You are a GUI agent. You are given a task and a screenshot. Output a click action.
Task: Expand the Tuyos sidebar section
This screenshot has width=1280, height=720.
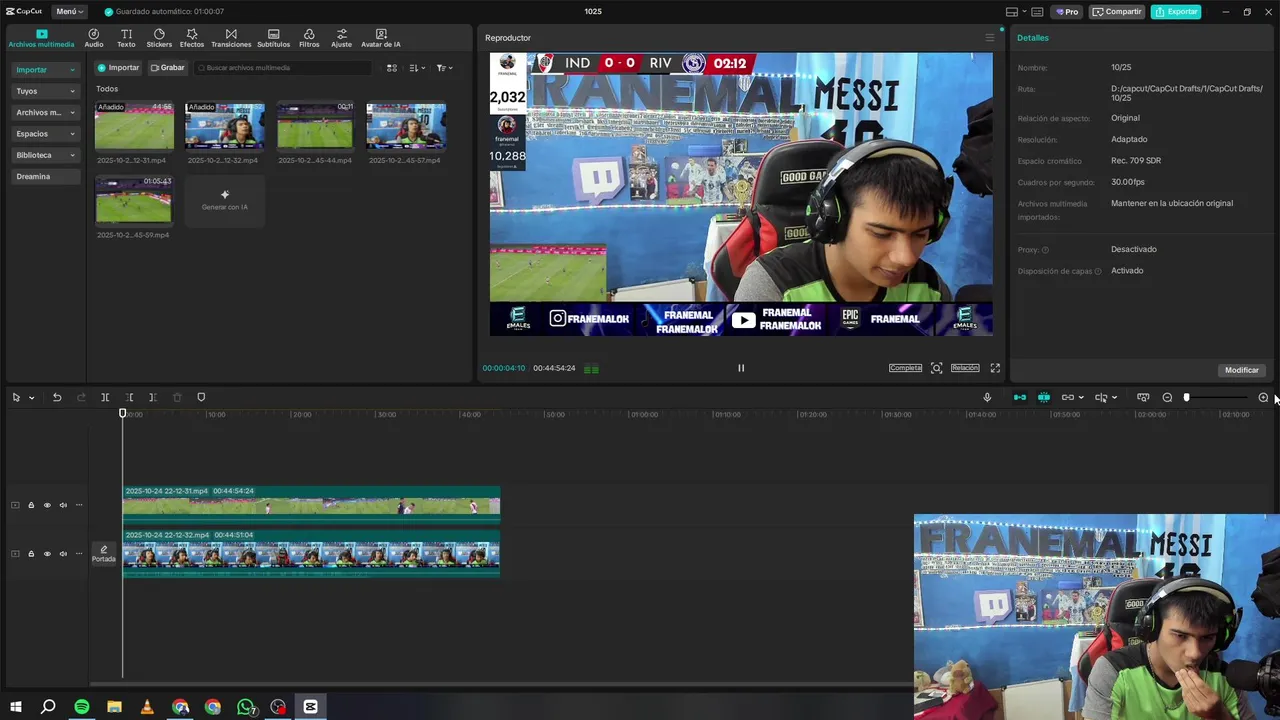[46, 91]
